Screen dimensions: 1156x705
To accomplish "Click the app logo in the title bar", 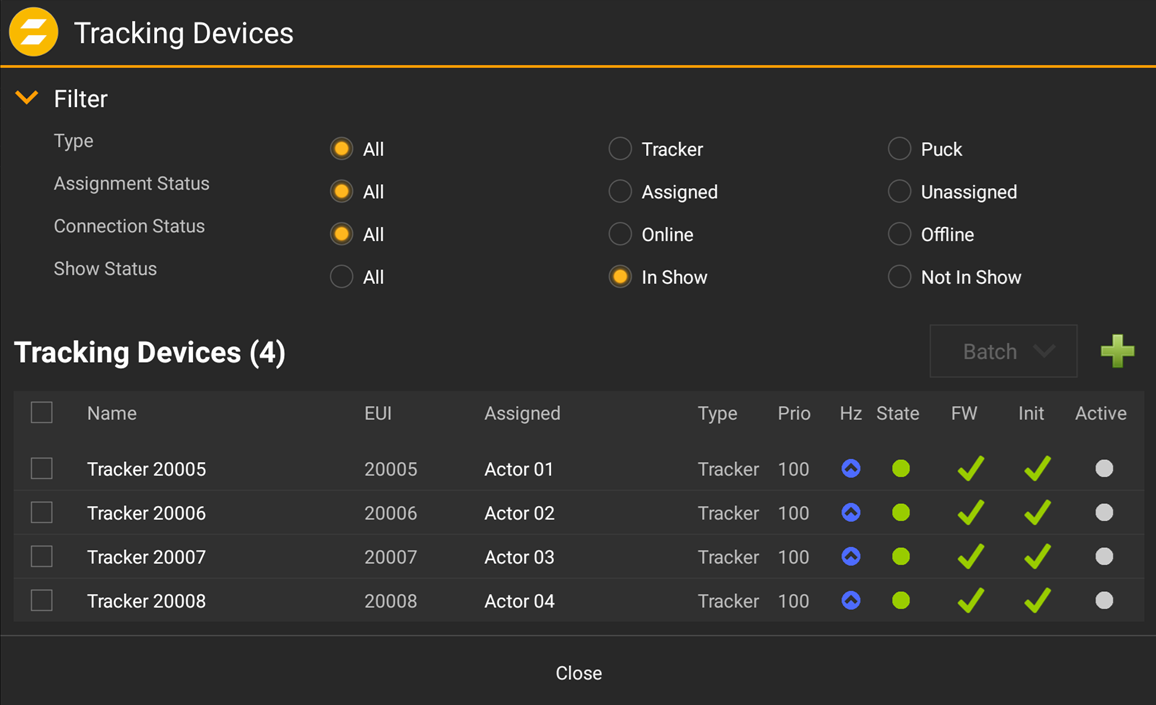I will point(33,32).
